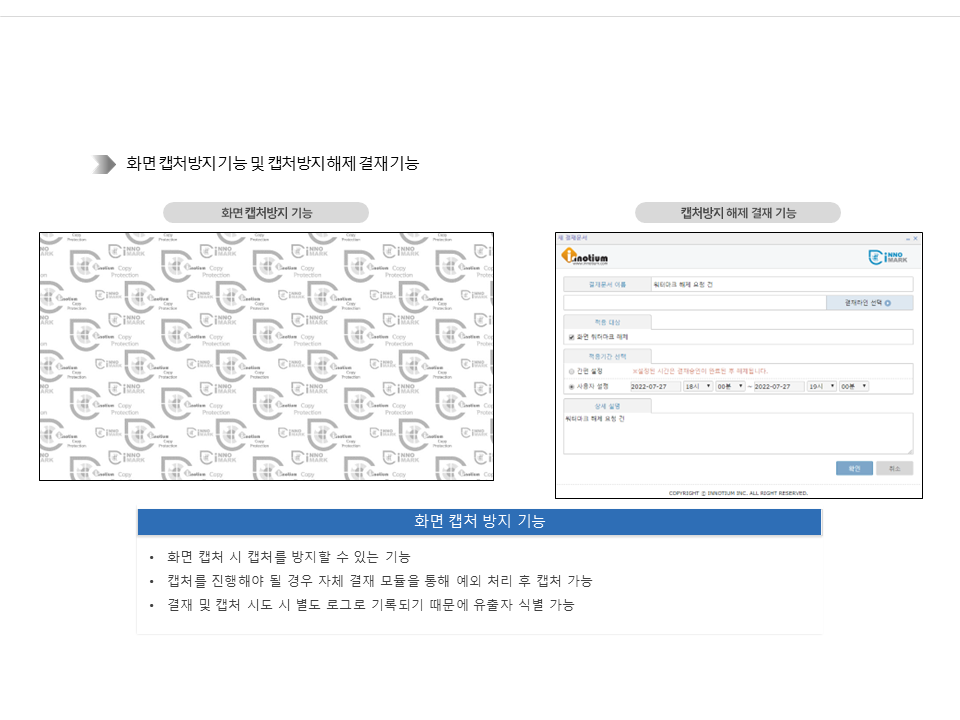Click the 결재문서 이름 text field
The width and height of the screenshot is (960, 720).
click(780, 285)
